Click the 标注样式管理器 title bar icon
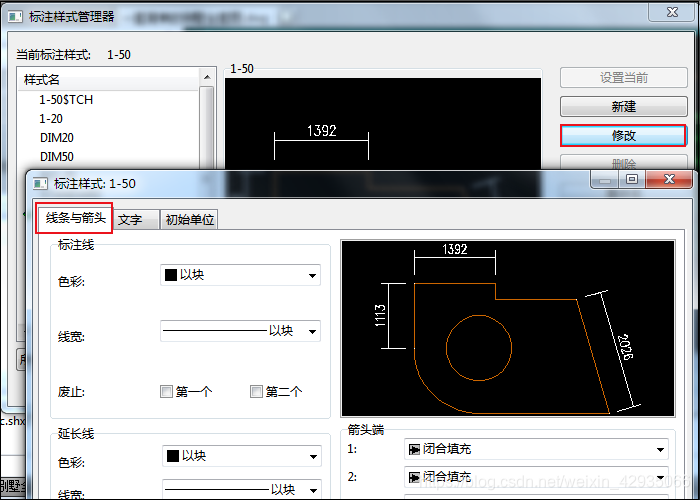 click(15, 17)
